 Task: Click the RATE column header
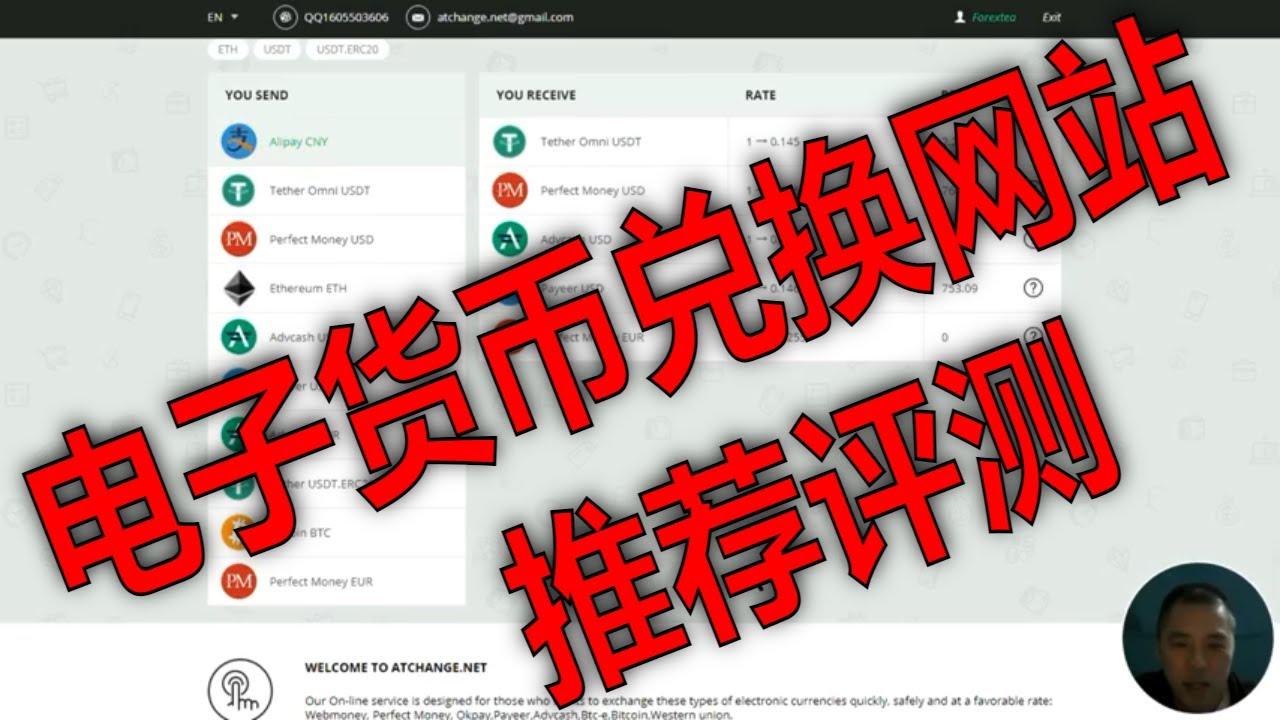(760, 95)
